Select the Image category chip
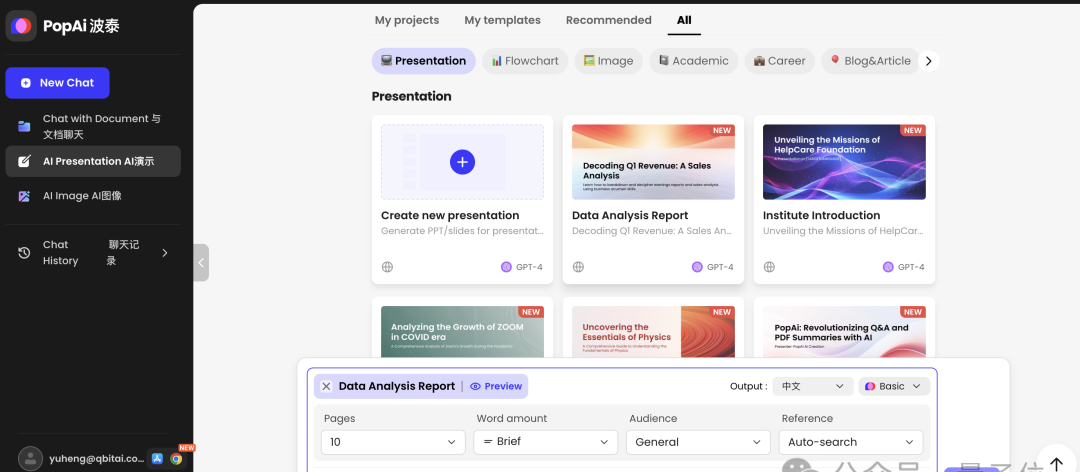Viewport: 1080px width, 472px height. click(x=608, y=61)
